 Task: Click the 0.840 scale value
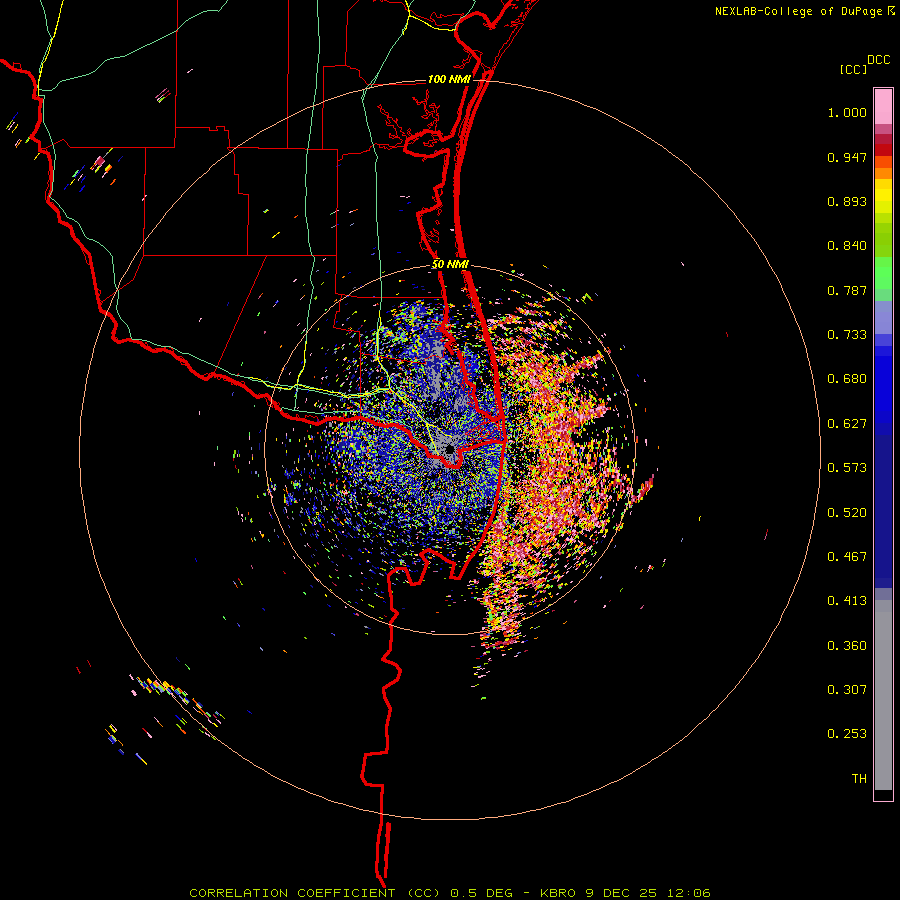[x=847, y=246]
